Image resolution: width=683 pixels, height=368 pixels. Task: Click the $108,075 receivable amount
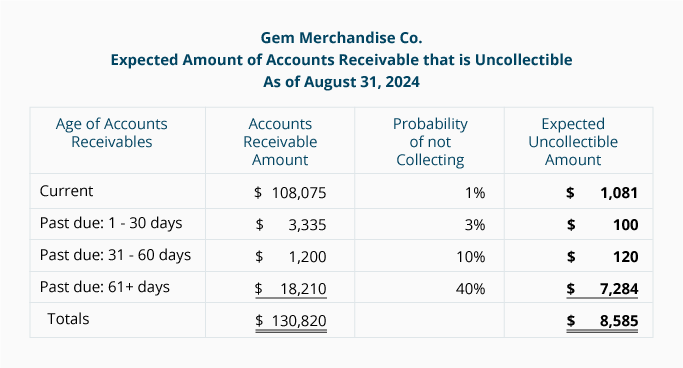(x=290, y=192)
